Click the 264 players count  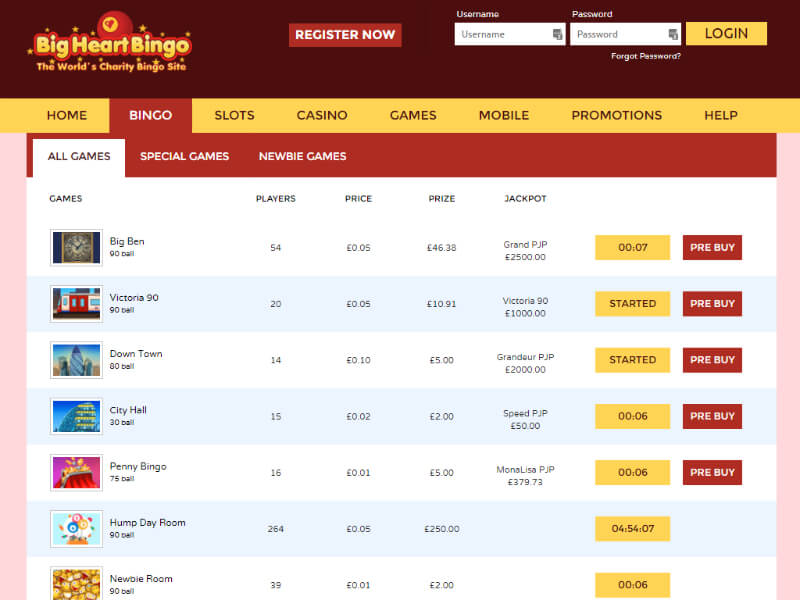point(276,529)
